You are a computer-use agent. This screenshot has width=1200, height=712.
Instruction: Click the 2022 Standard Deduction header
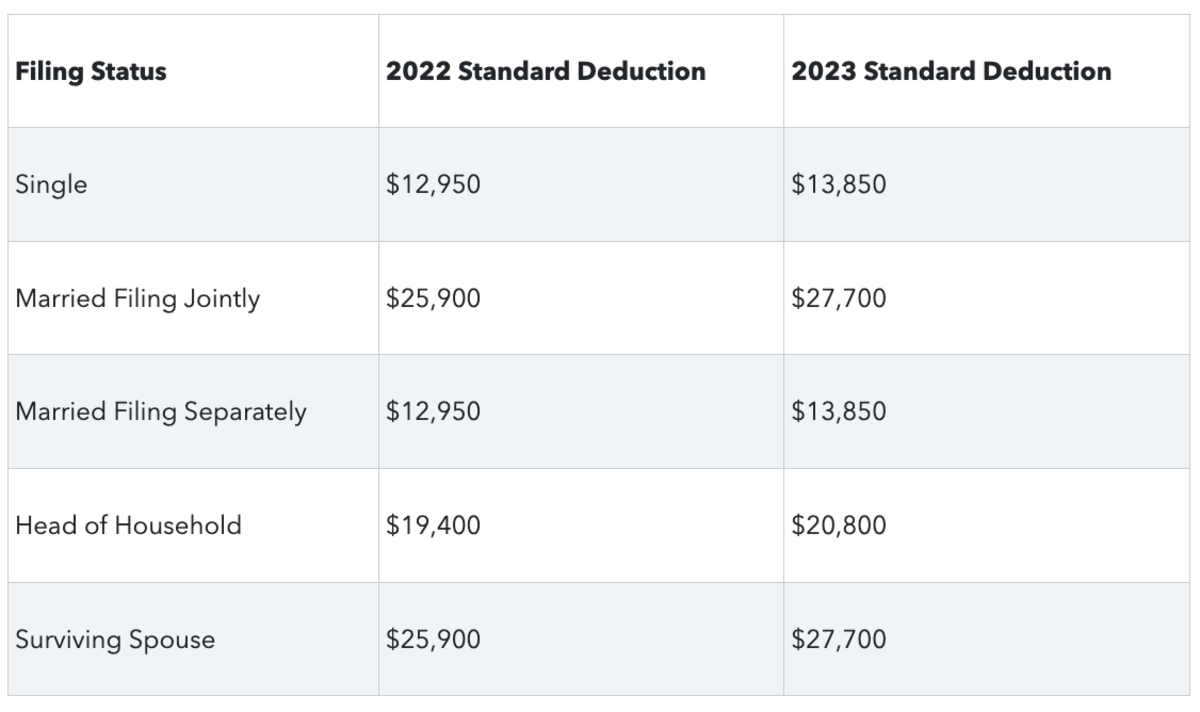545,72
